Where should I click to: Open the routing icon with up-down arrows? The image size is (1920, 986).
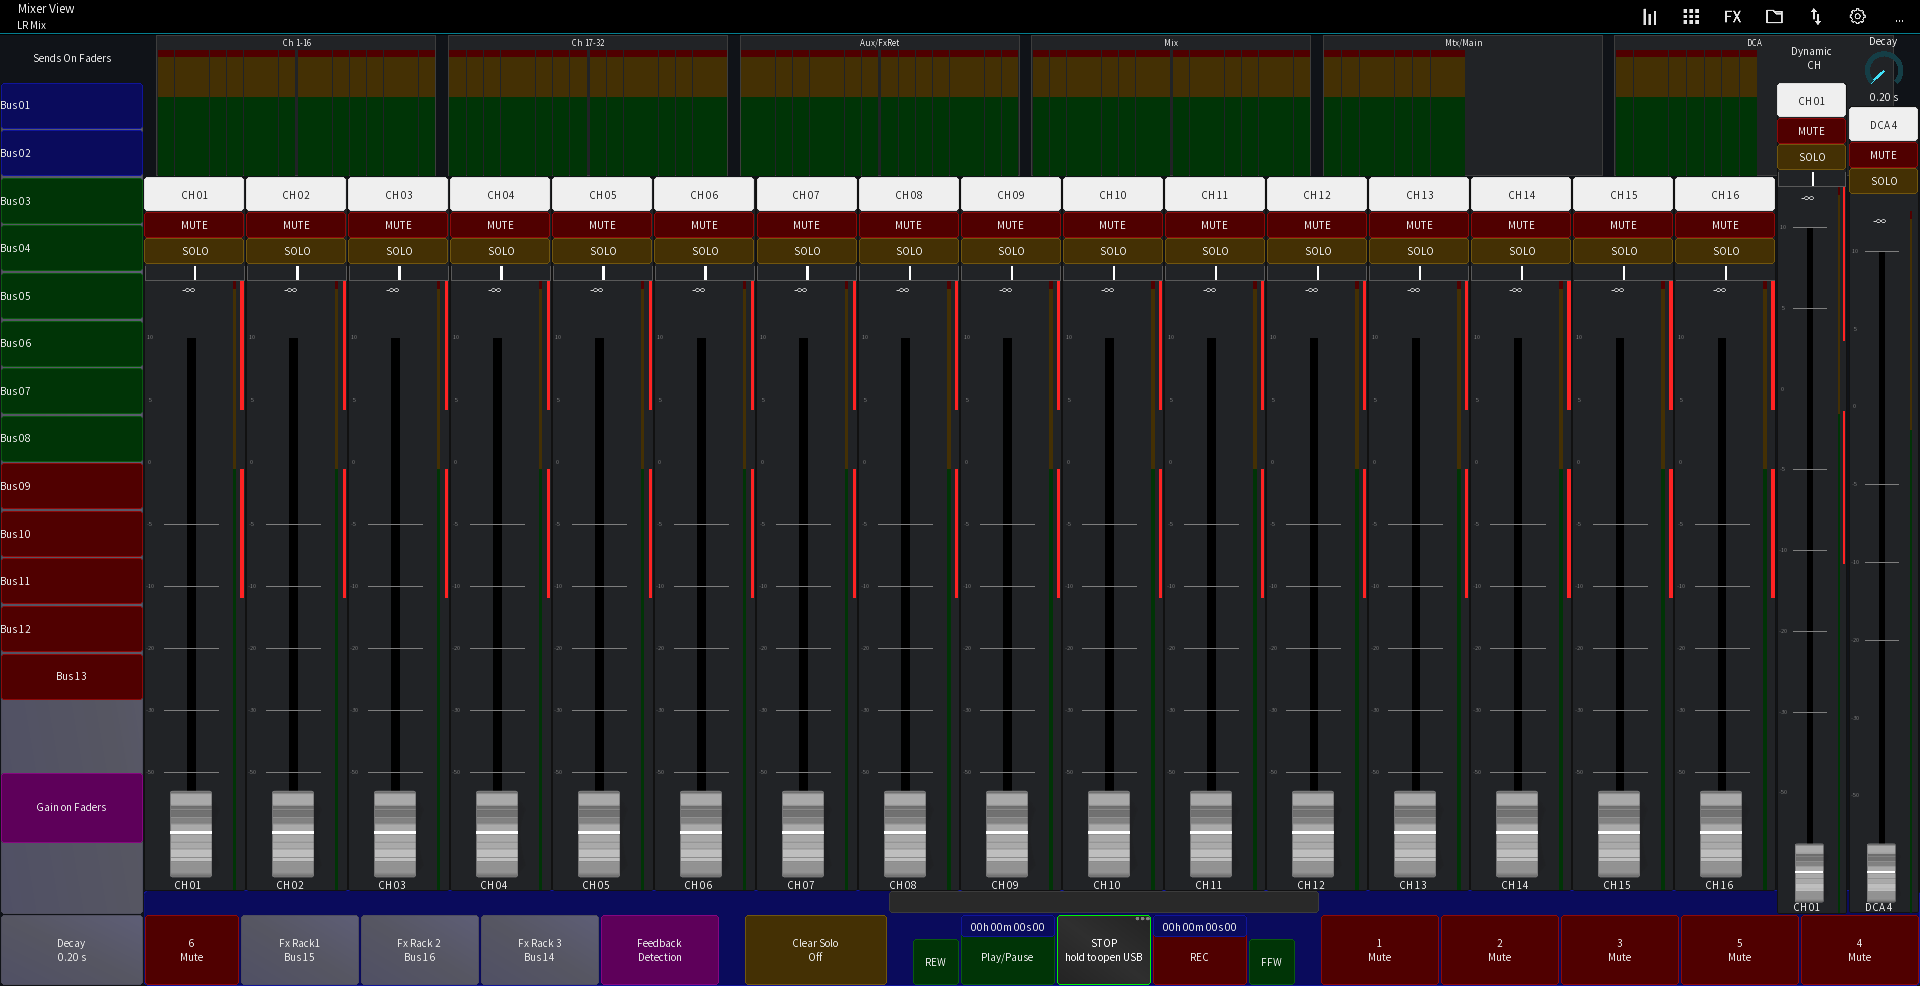pyautogui.click(x=1815, y=16)
